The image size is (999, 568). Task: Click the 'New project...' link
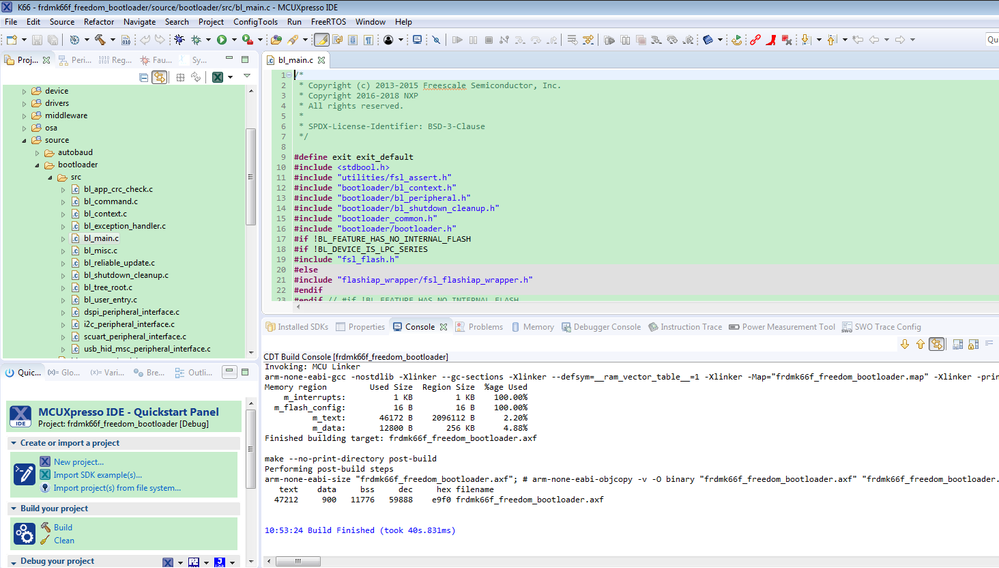(78, 462)
